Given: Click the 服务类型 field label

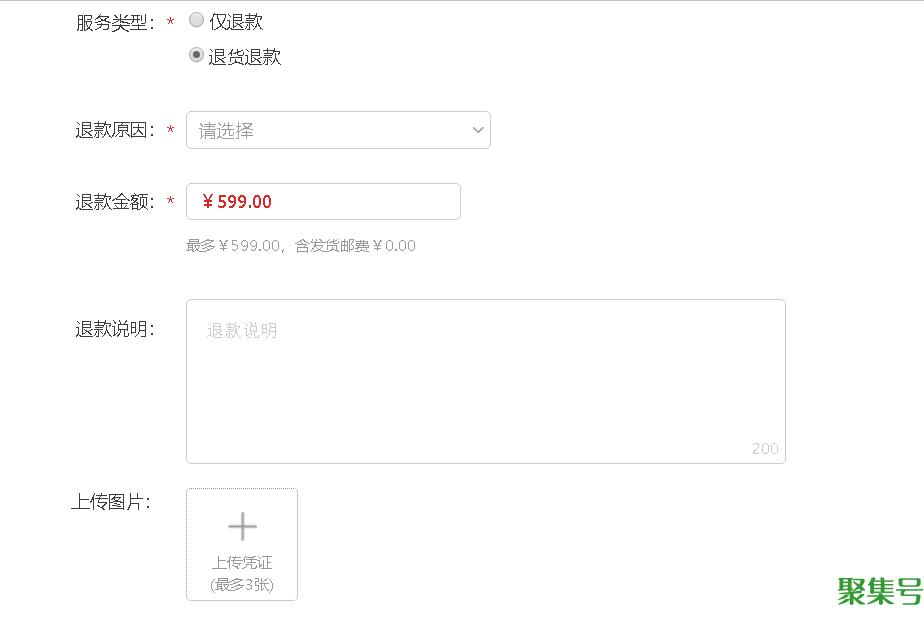Looking at the screenshot, I should [x=115, y=22].
